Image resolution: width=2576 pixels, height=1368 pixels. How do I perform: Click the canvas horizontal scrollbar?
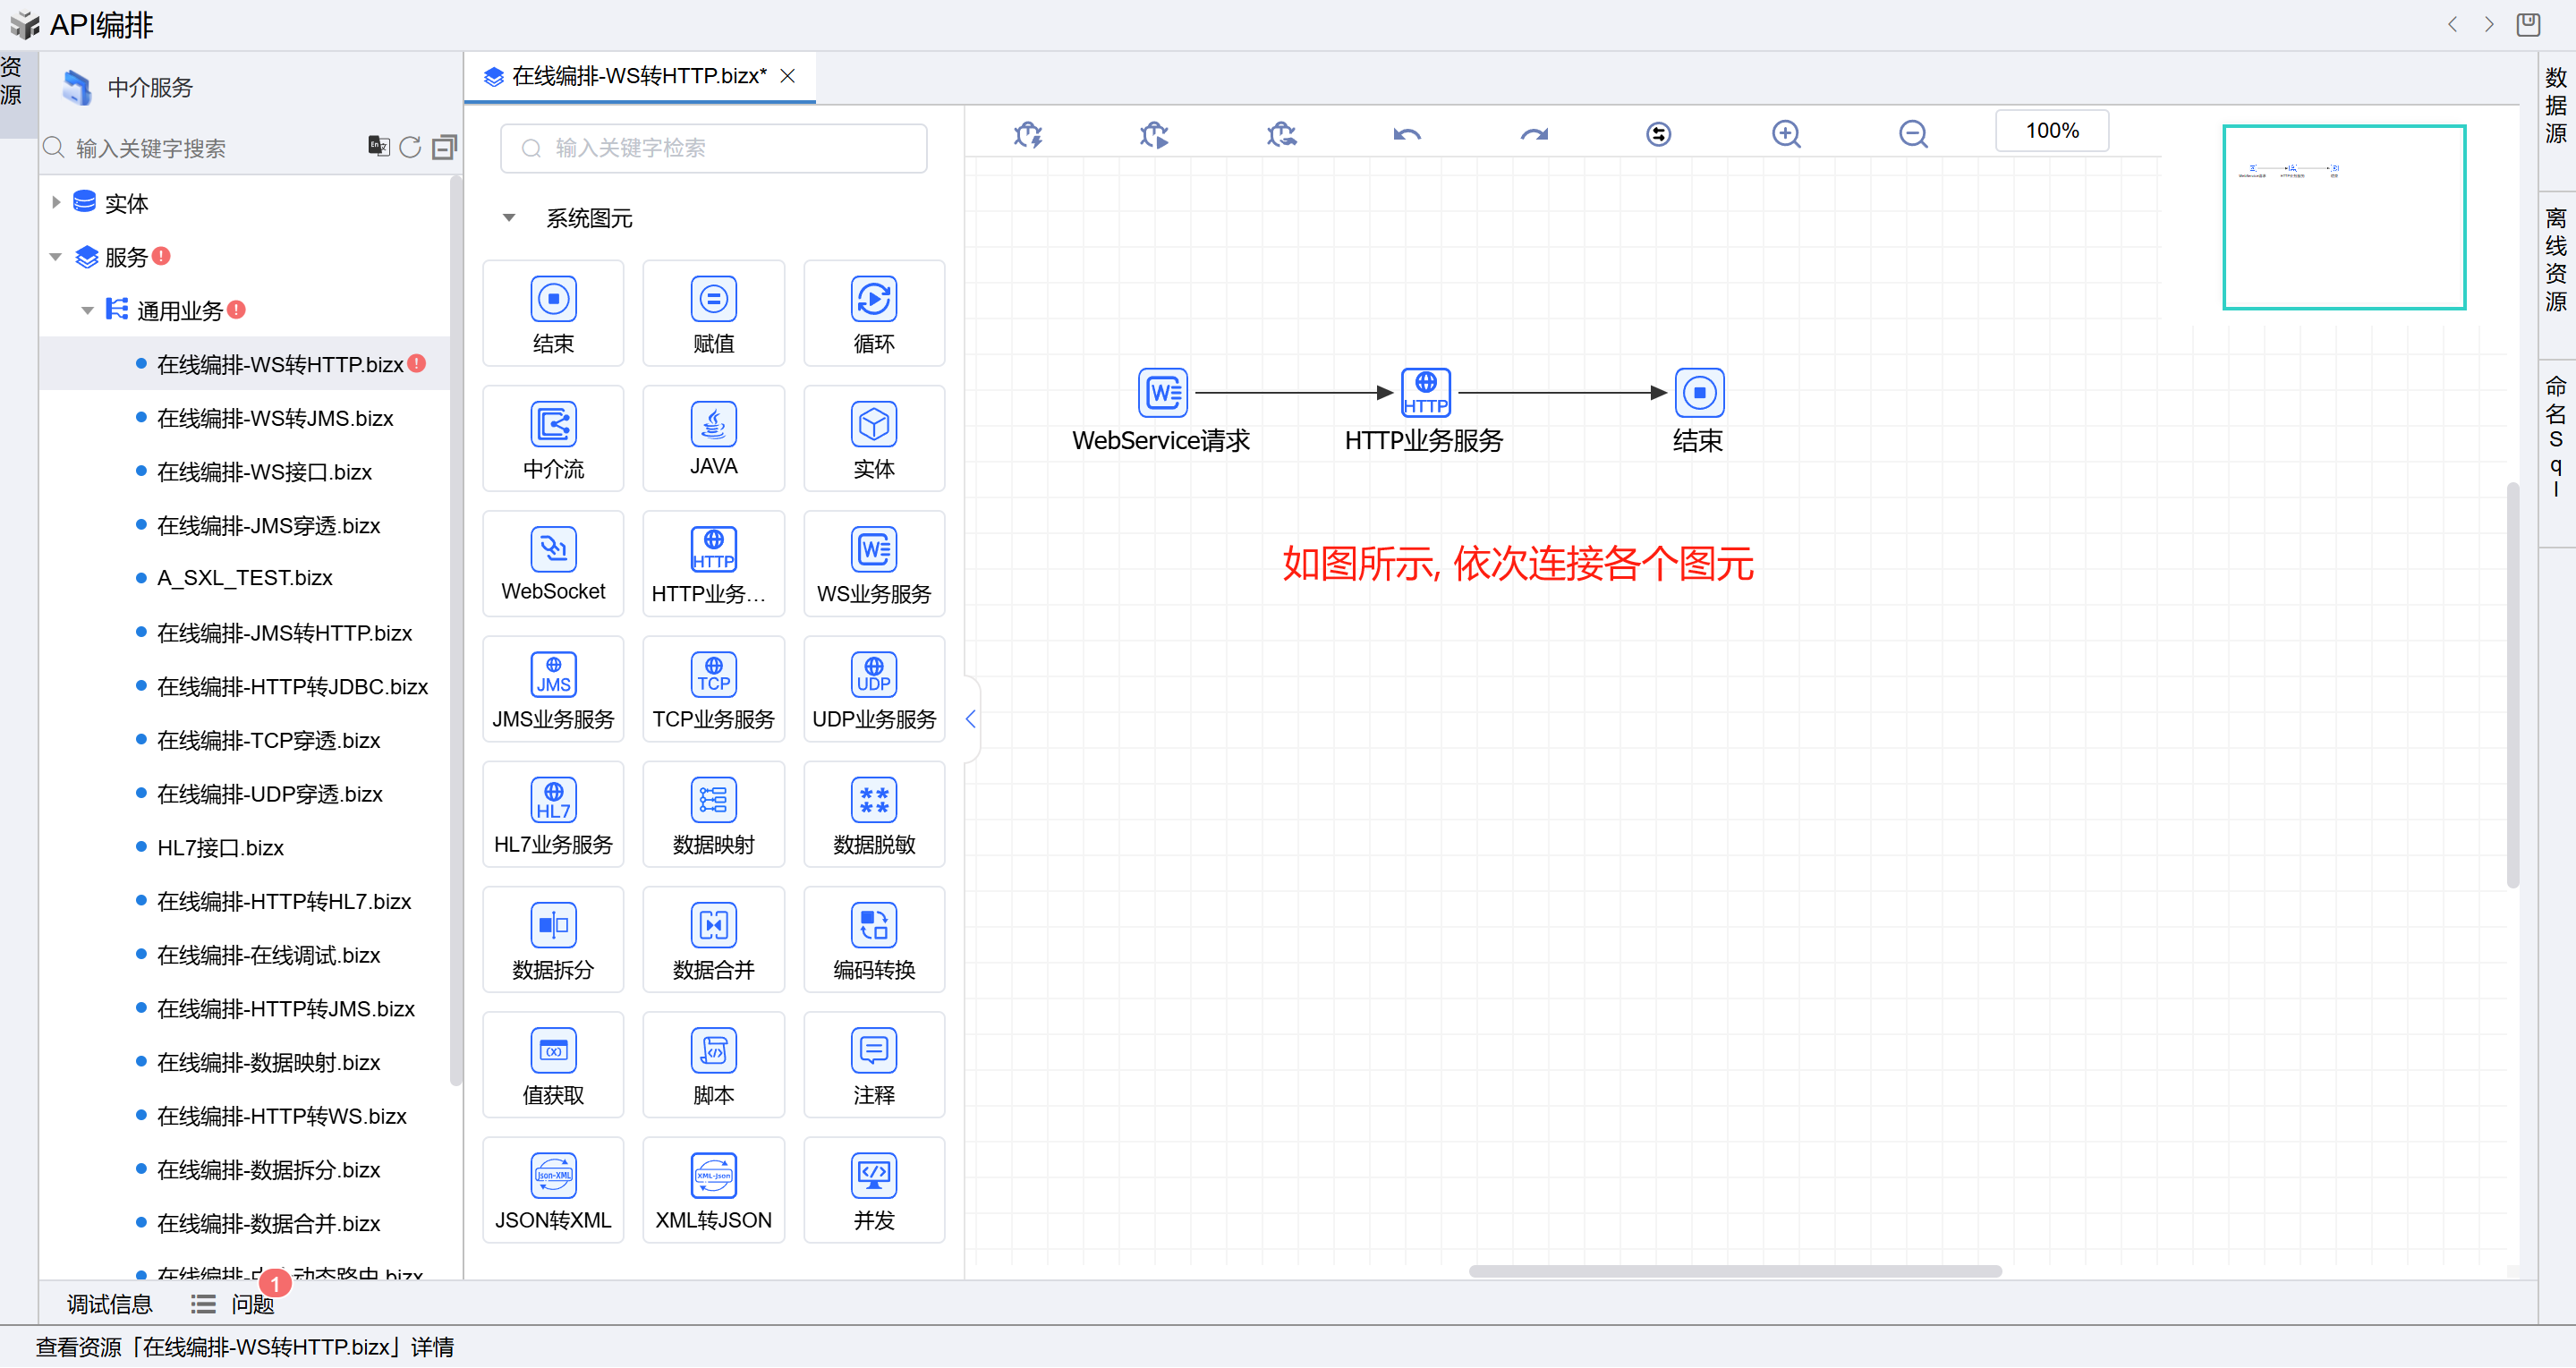click(x=1735, y=1271)
